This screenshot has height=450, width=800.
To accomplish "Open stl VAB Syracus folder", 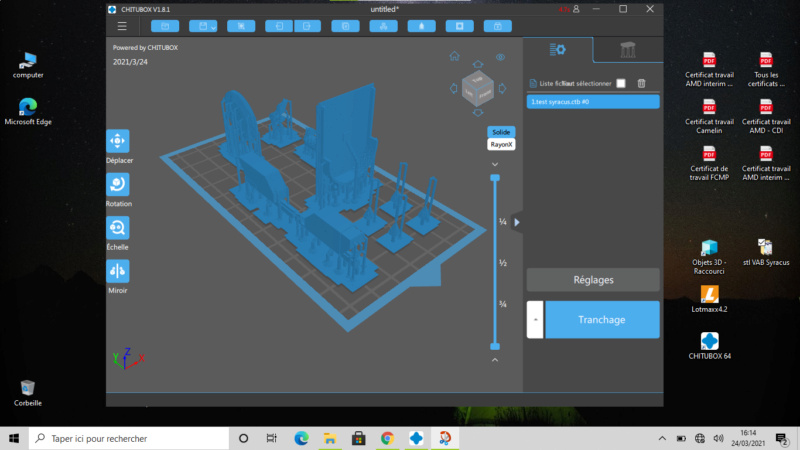I will tap(766, 253).
